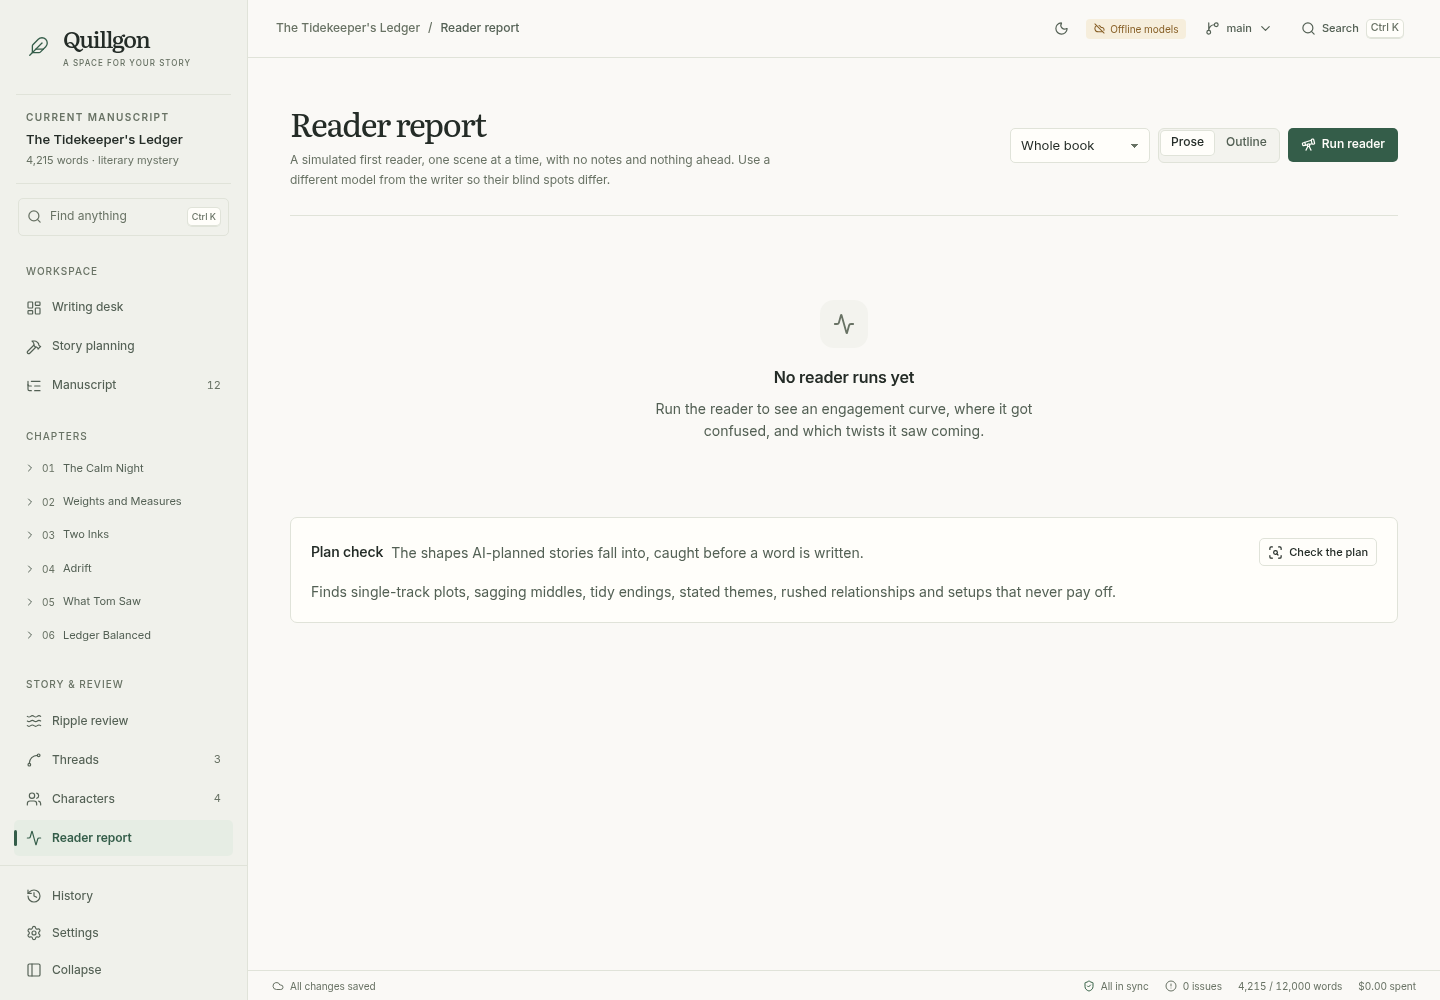The image size is (1440, 1000).
Task: Open Writing desk grid icon
Action: click(34, 308)
